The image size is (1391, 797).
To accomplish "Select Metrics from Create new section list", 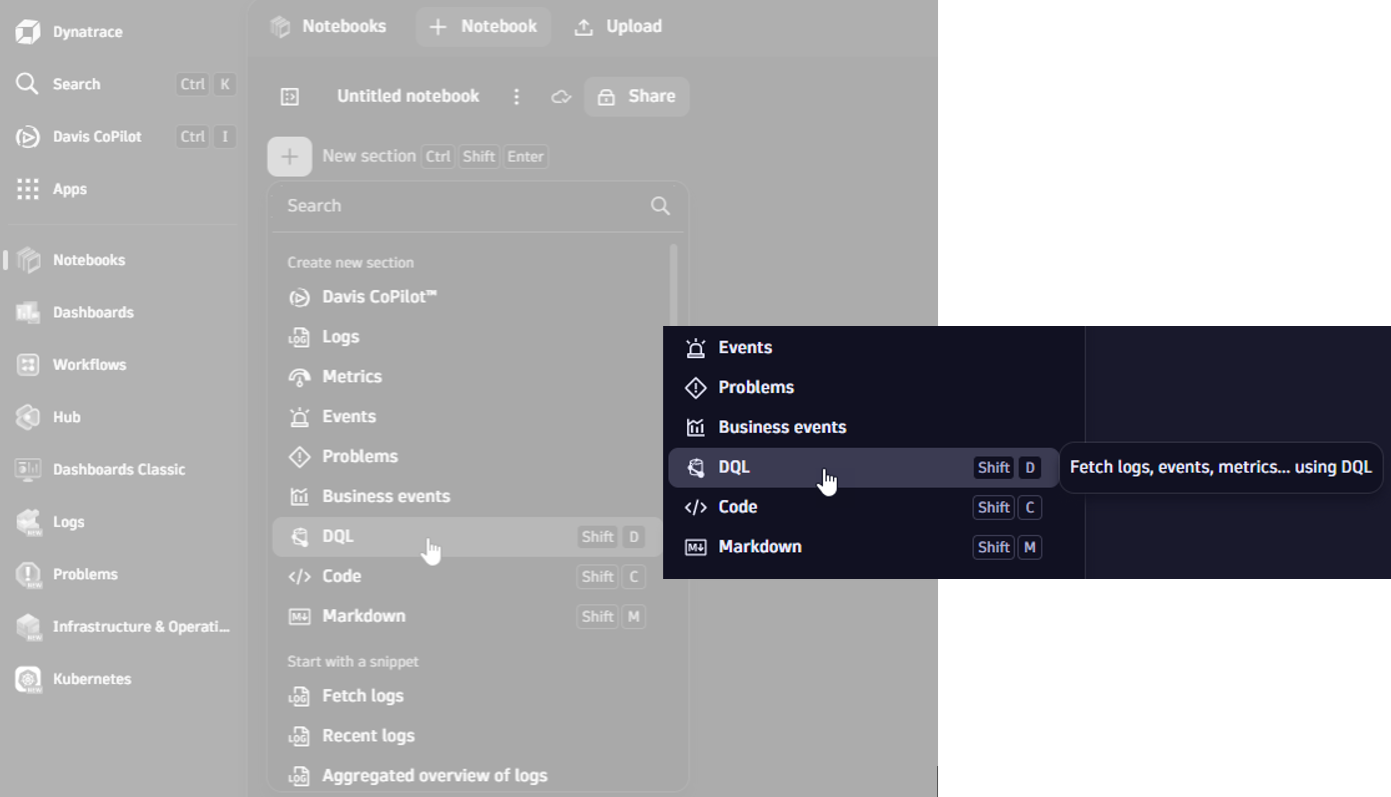I will [x=351, y=377].
